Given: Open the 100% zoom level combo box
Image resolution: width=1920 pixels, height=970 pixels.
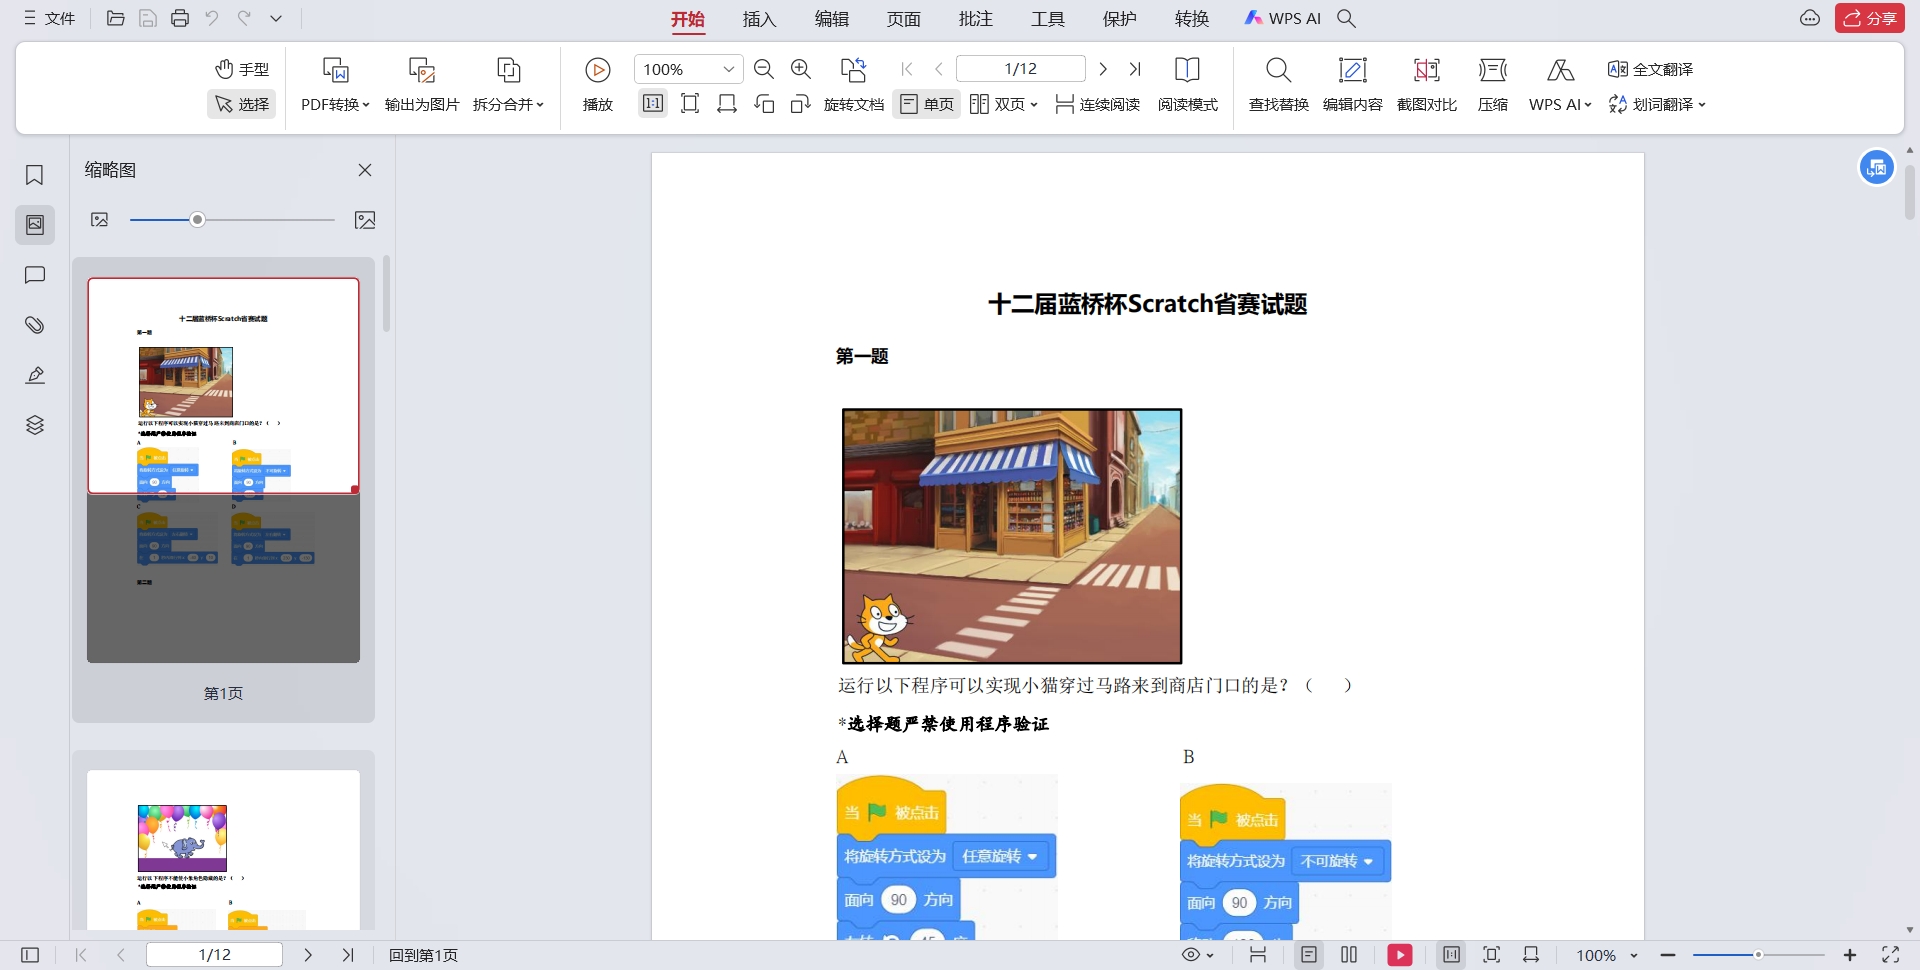Looking at the screenshot, I should click(688, 69).
